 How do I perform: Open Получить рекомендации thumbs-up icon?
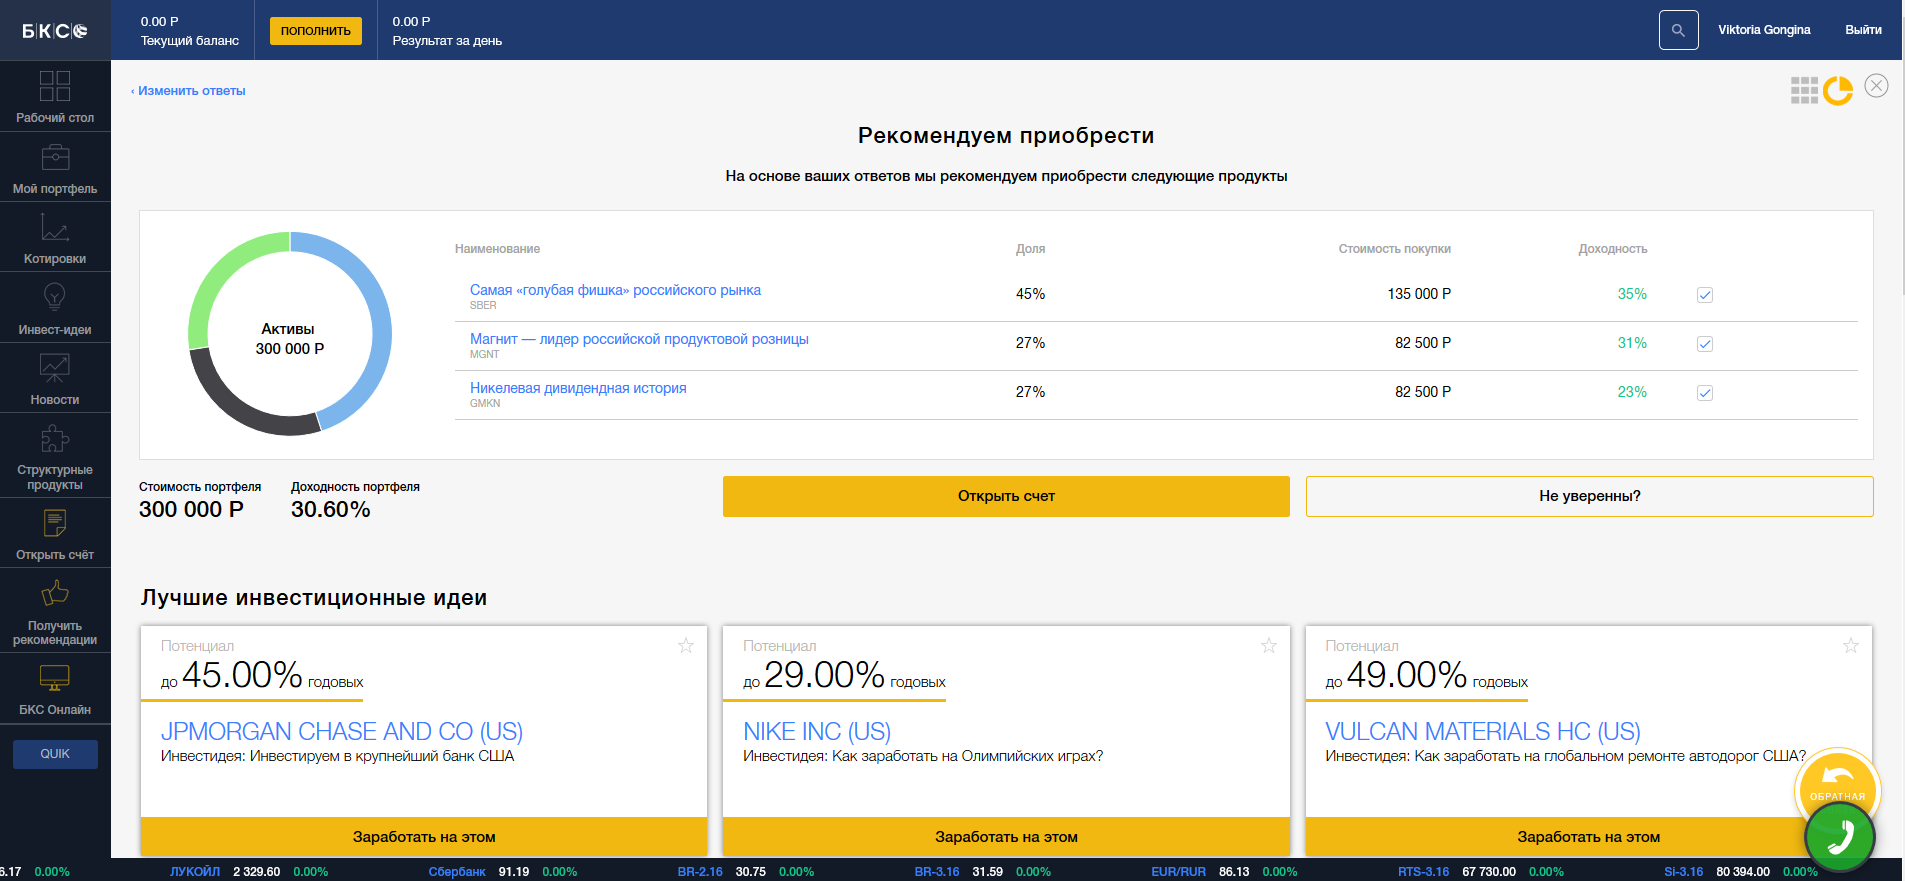55,594
